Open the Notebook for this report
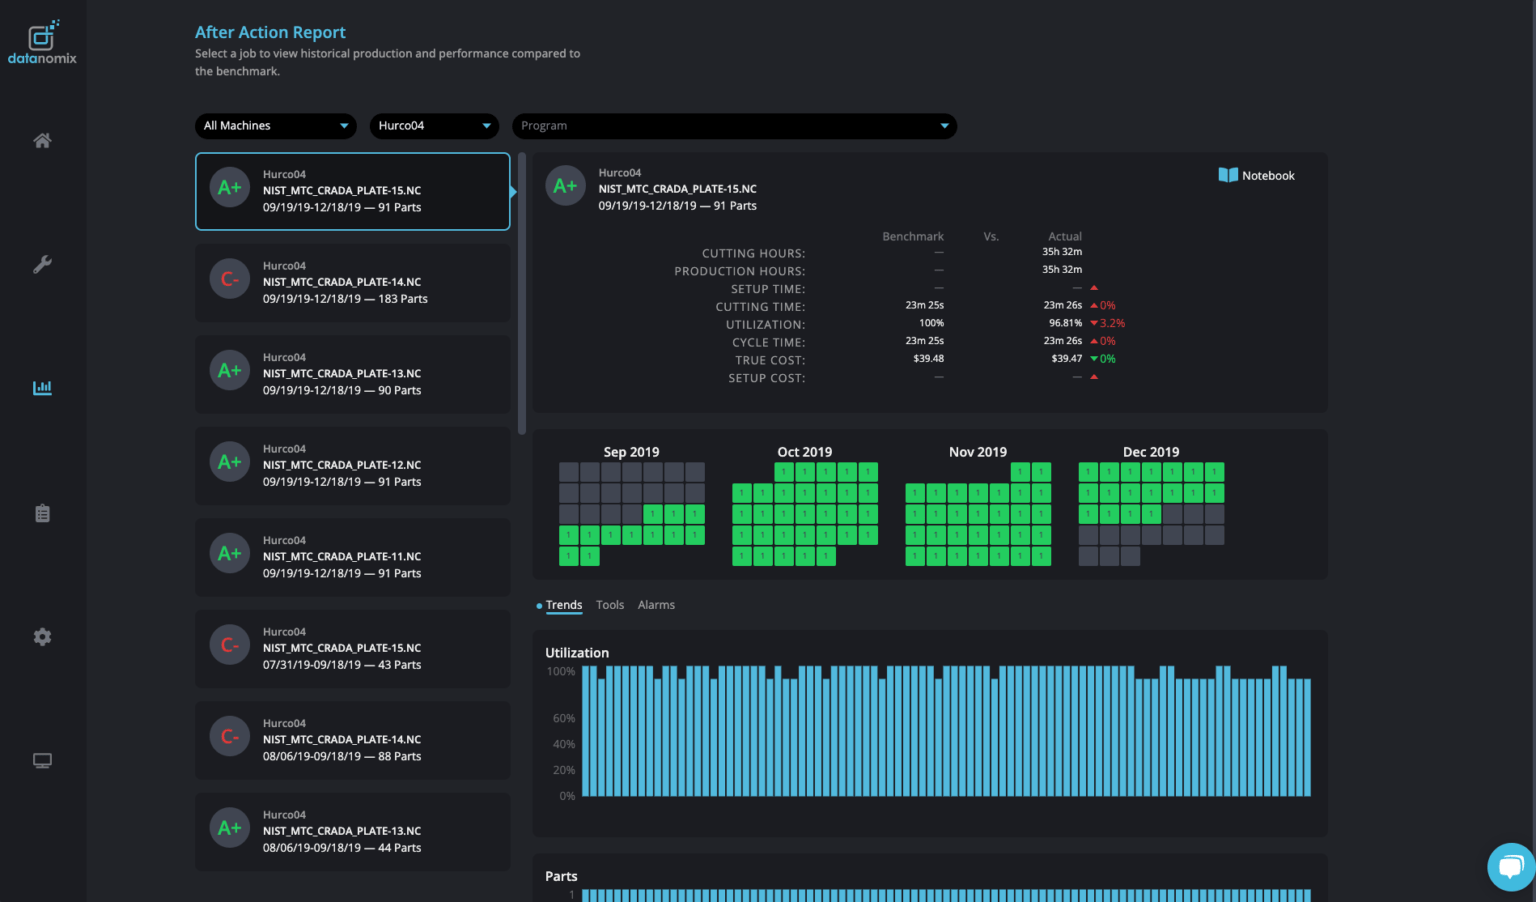 click(x=1256, y=175)
